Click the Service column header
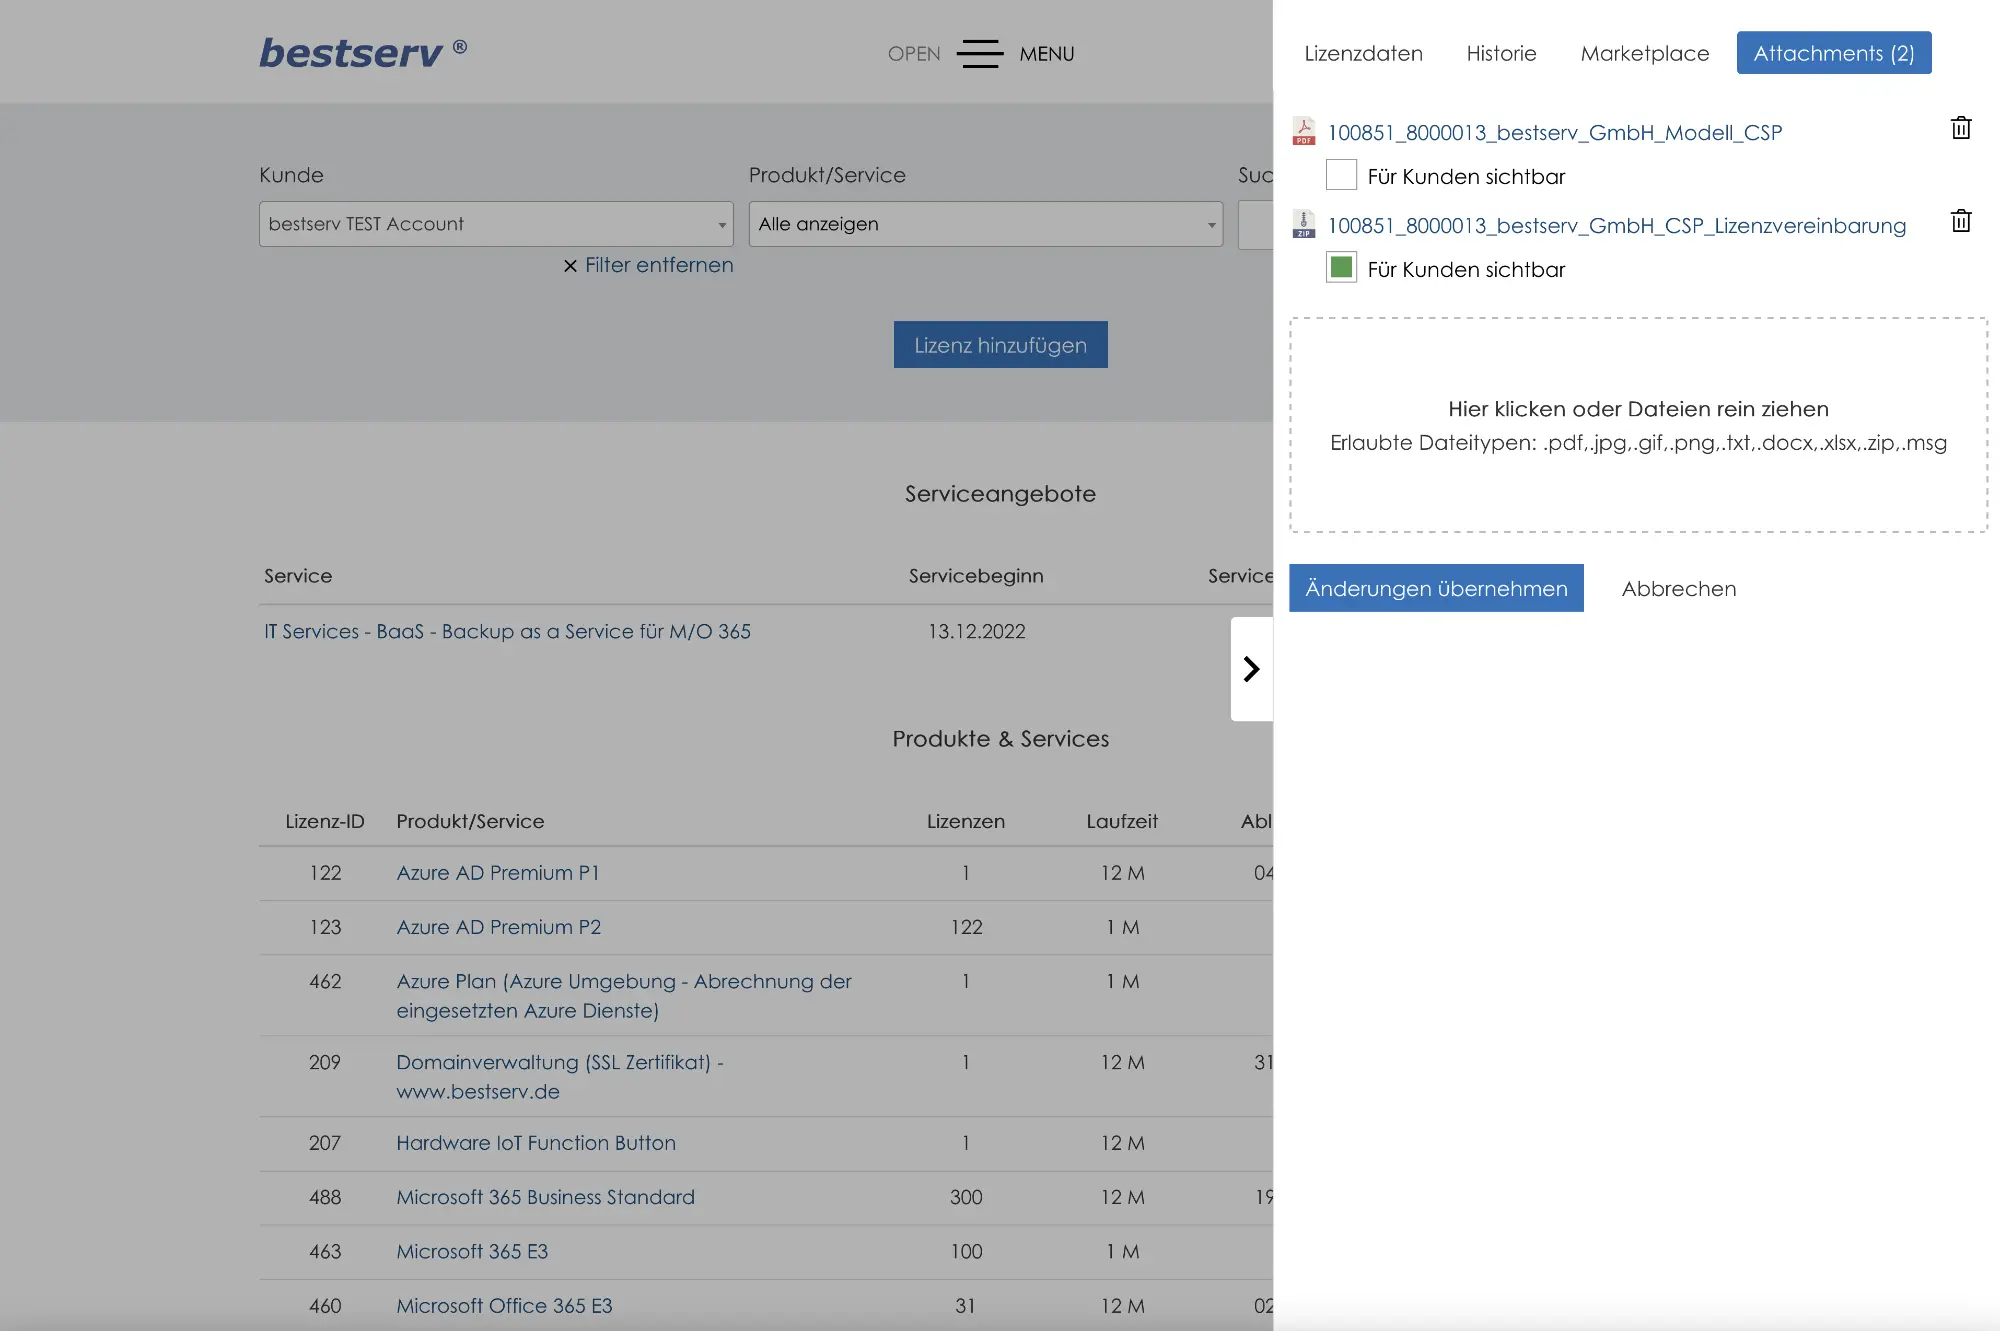This screenshot has width=2000, height=1331. (x=298, y=576)
